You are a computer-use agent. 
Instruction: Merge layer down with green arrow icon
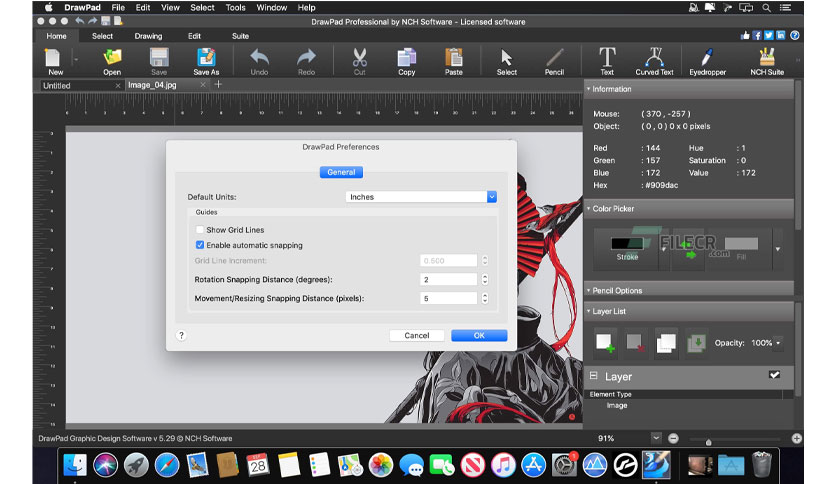coord(696,343)
